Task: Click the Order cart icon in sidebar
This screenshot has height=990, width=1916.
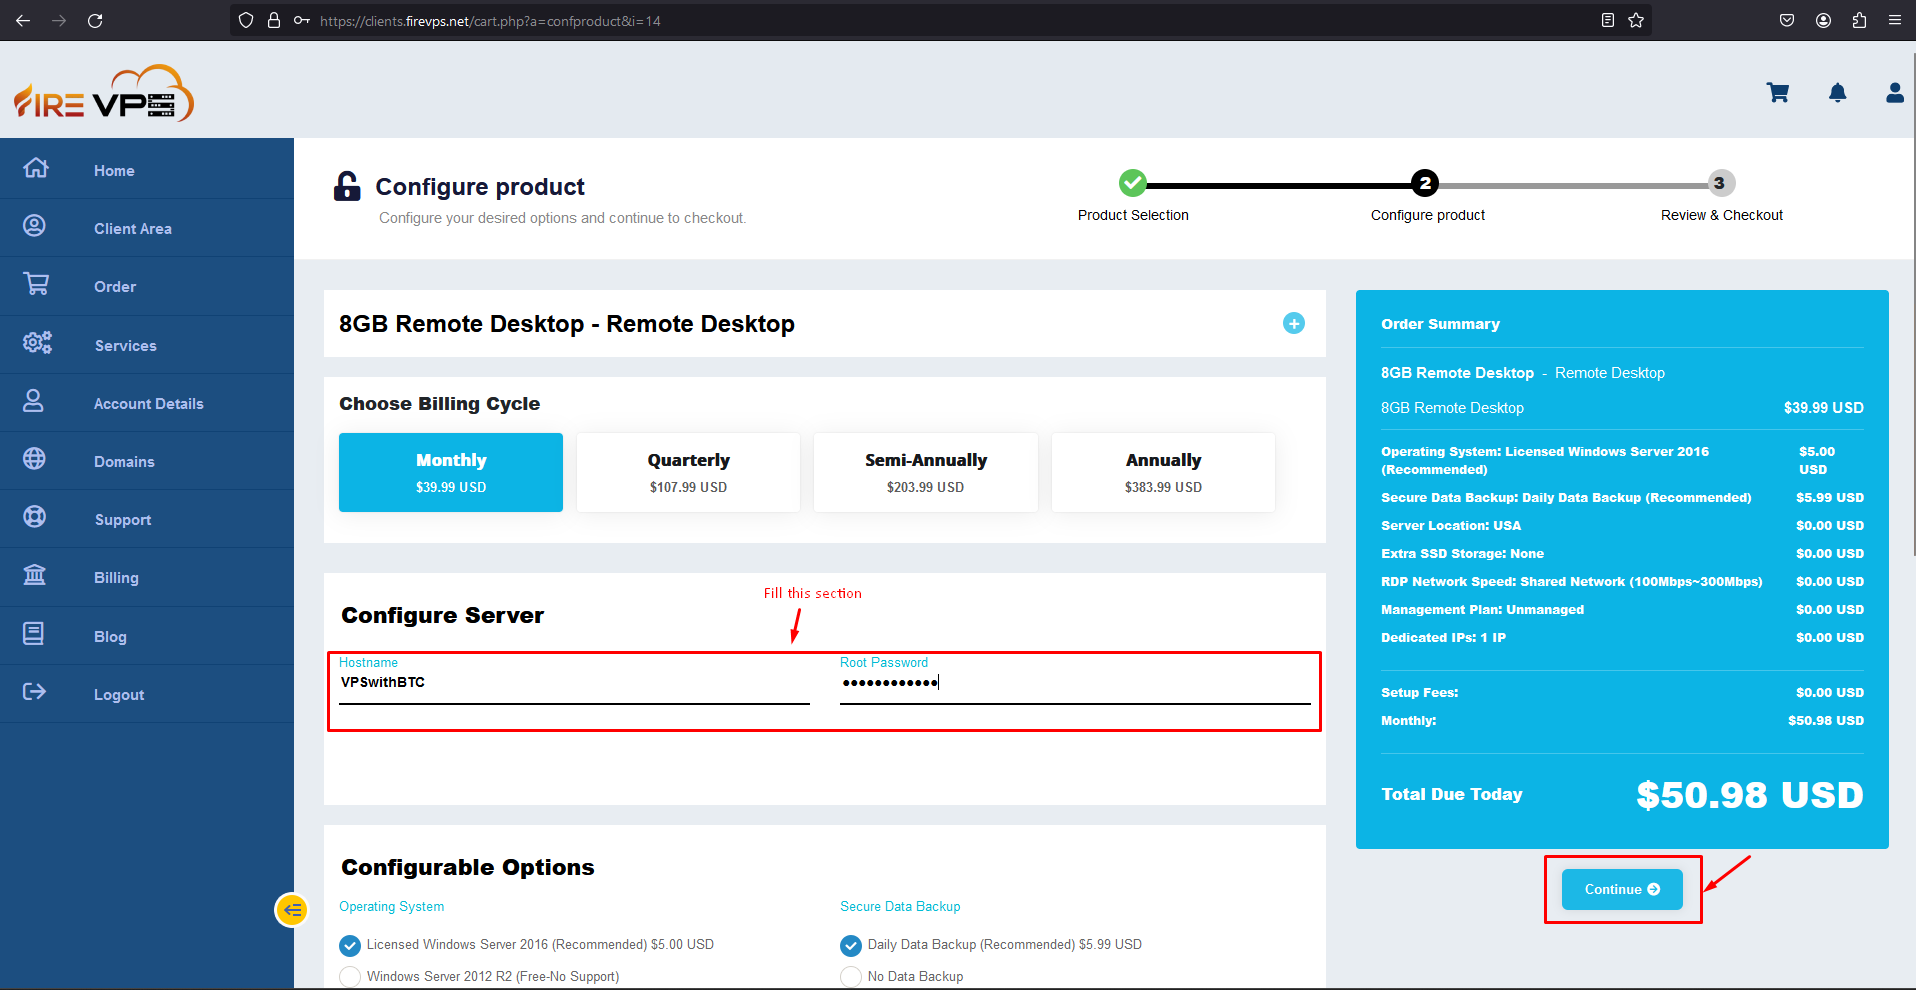Action: 36,284
